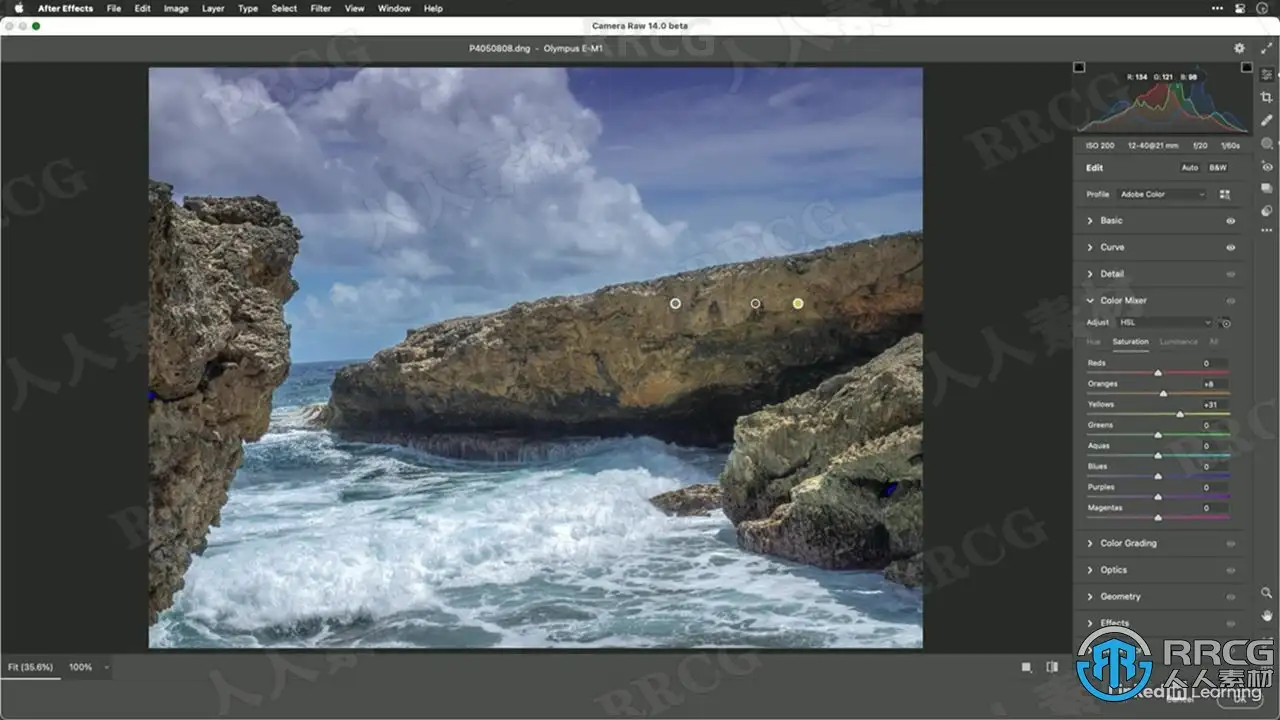Open the Layer menu
This screenshot has height=720, width=1280.
[213, 8]
